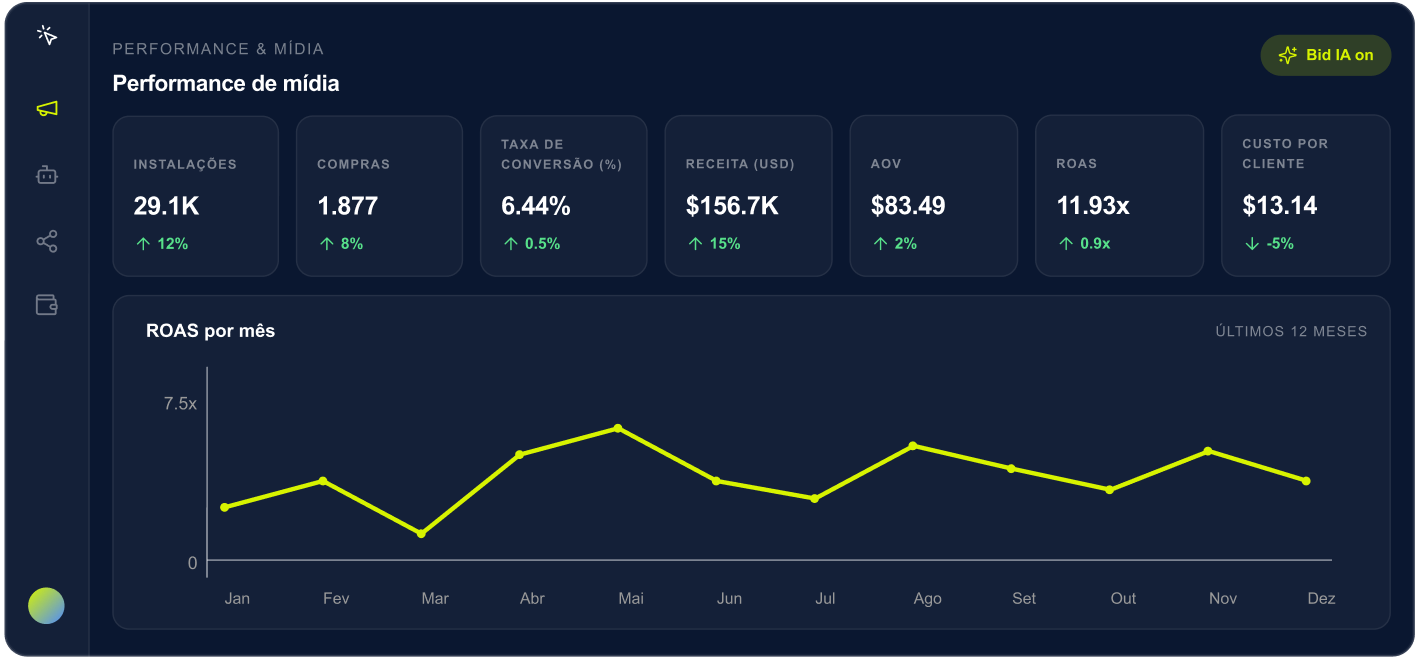Toggle the Bid IA on button
Screen dimensions: 1415x659
pos(1325,56)
